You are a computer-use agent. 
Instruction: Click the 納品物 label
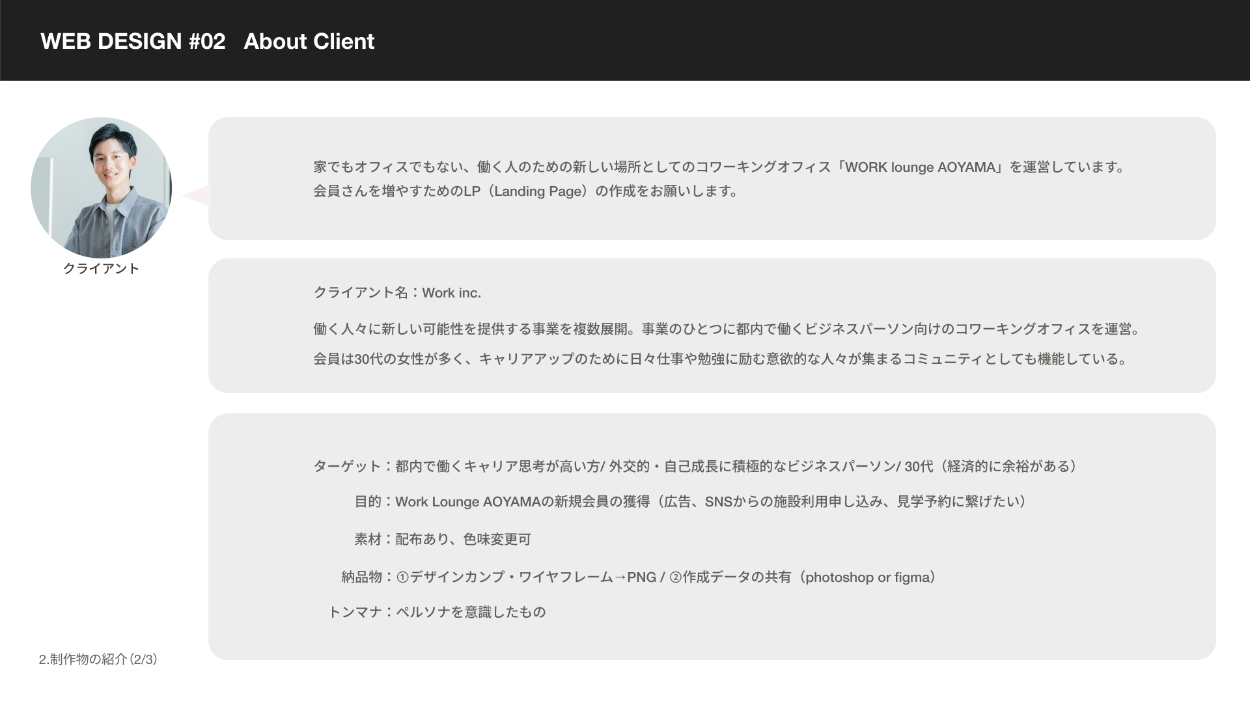pyautogui.click(x=361, y=577)
